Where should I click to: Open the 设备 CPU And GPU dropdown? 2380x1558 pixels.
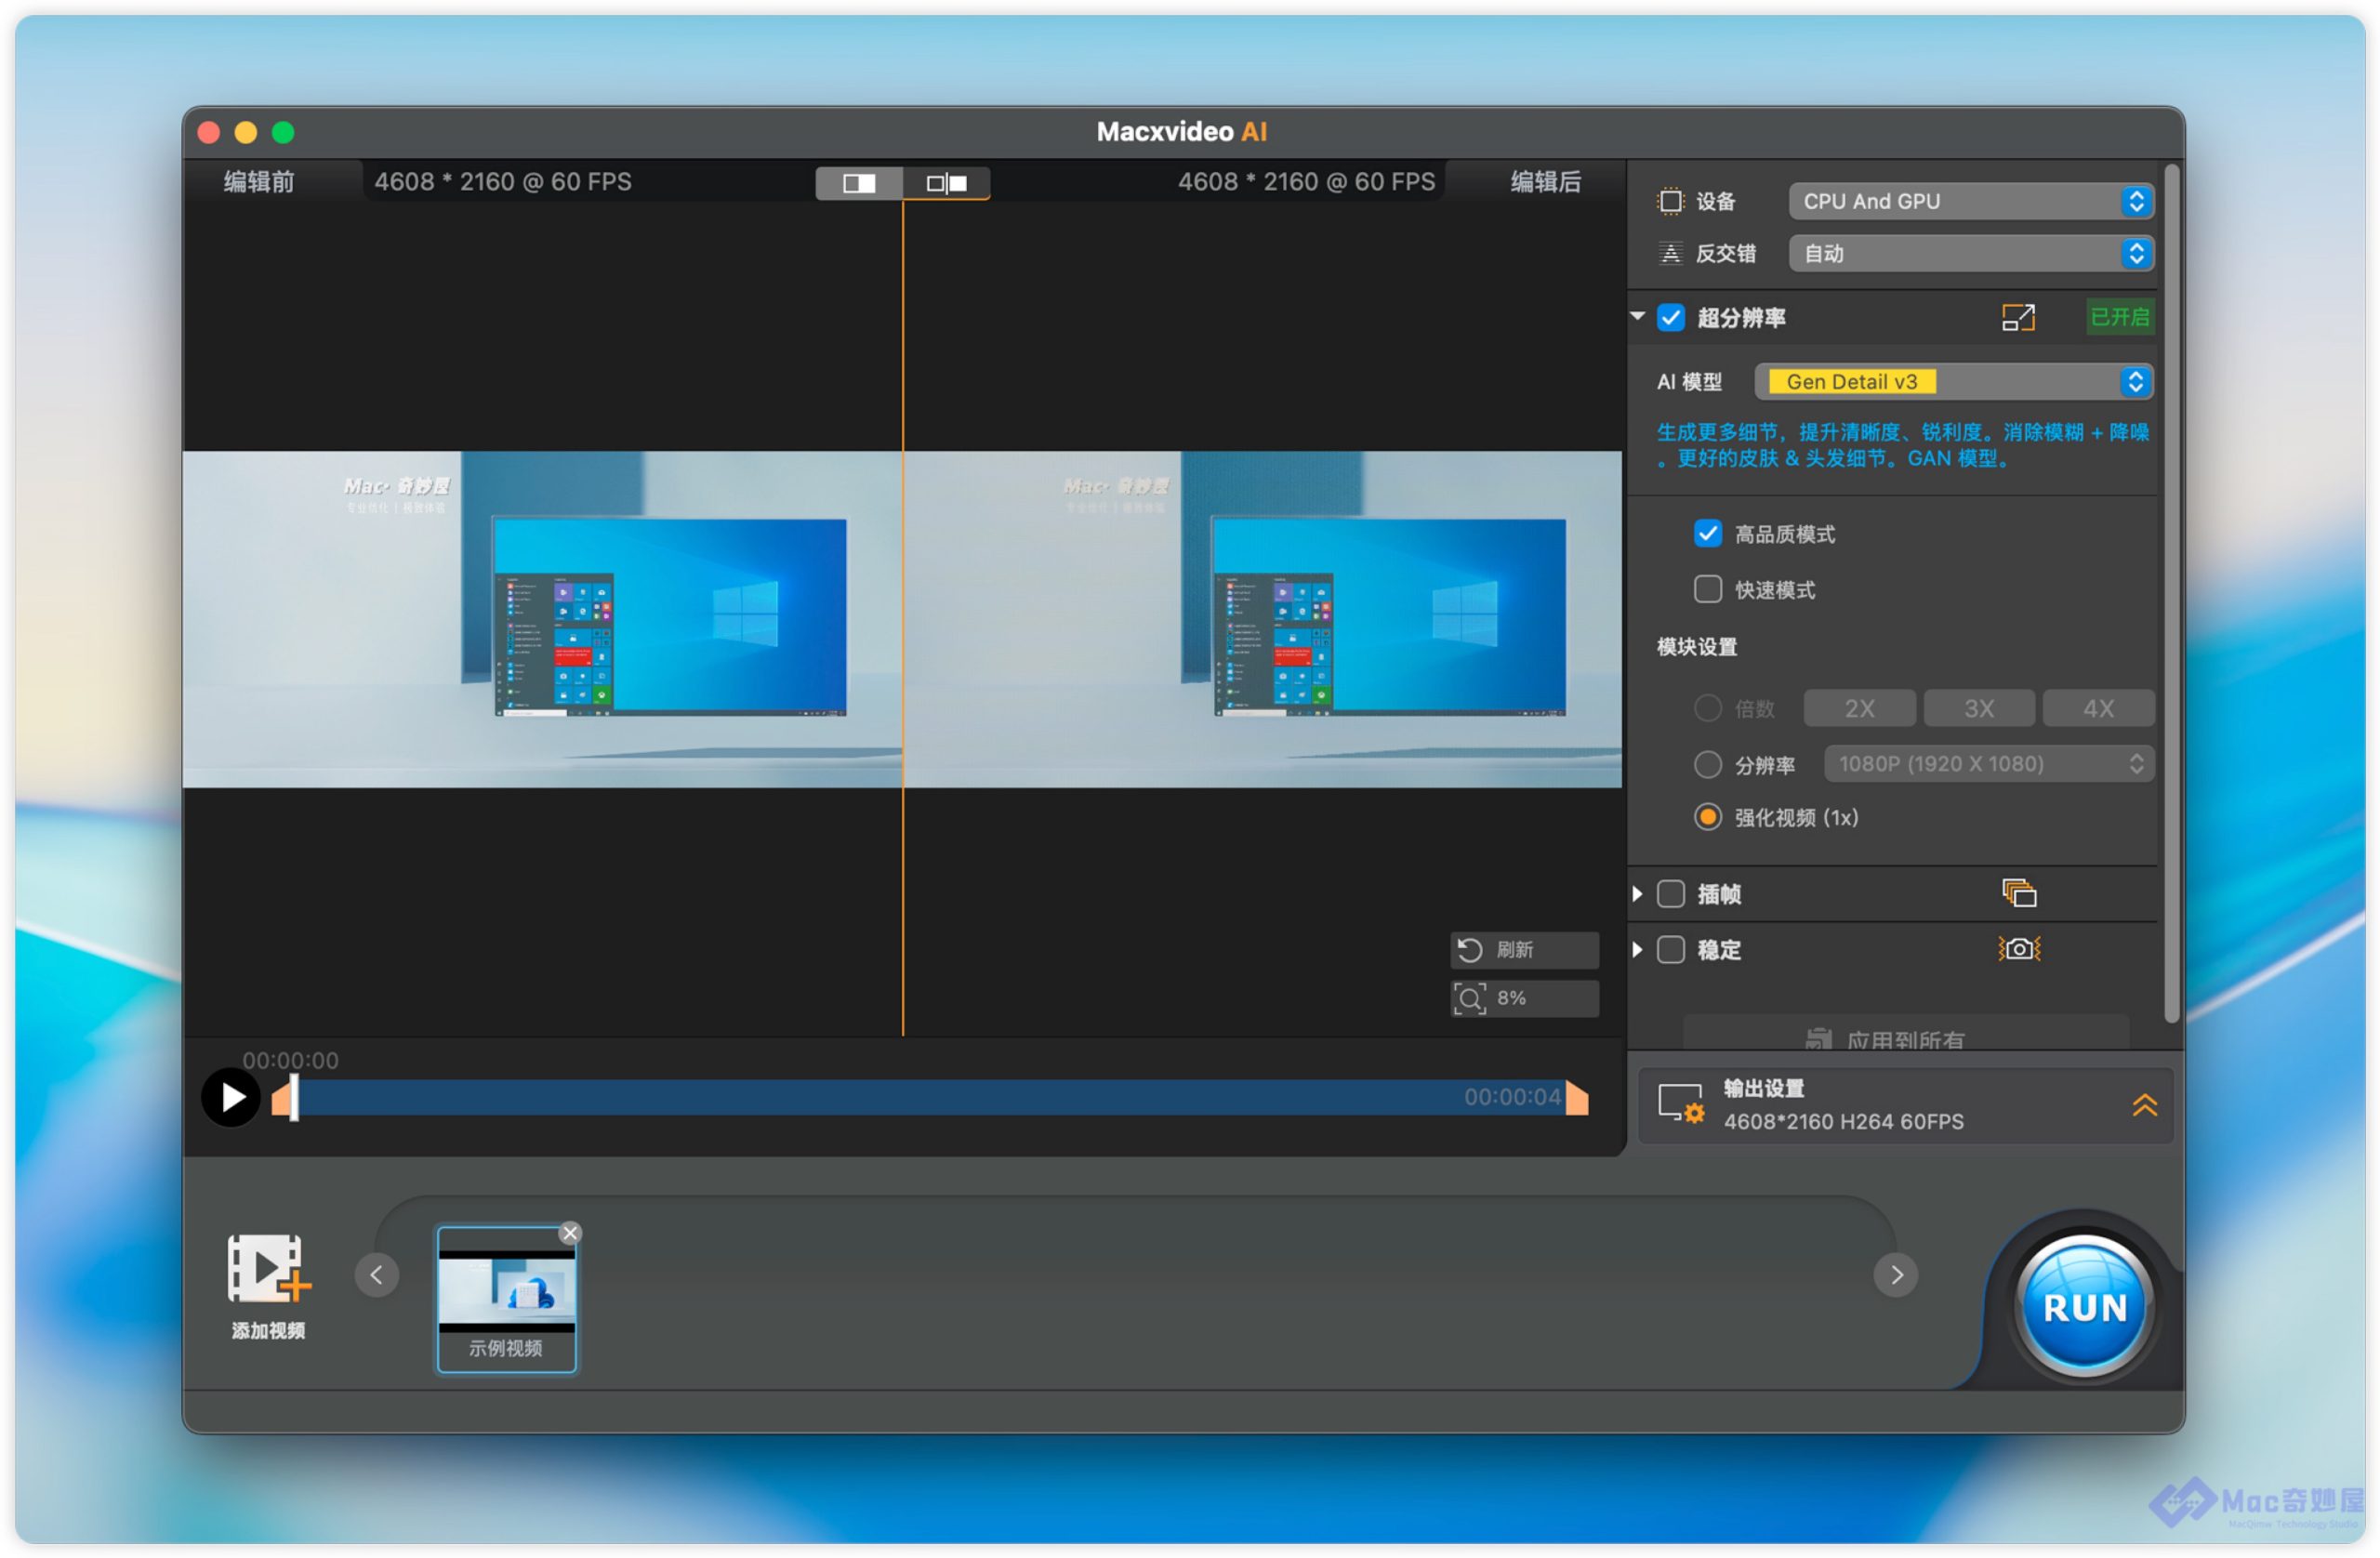pos(1969,201)
